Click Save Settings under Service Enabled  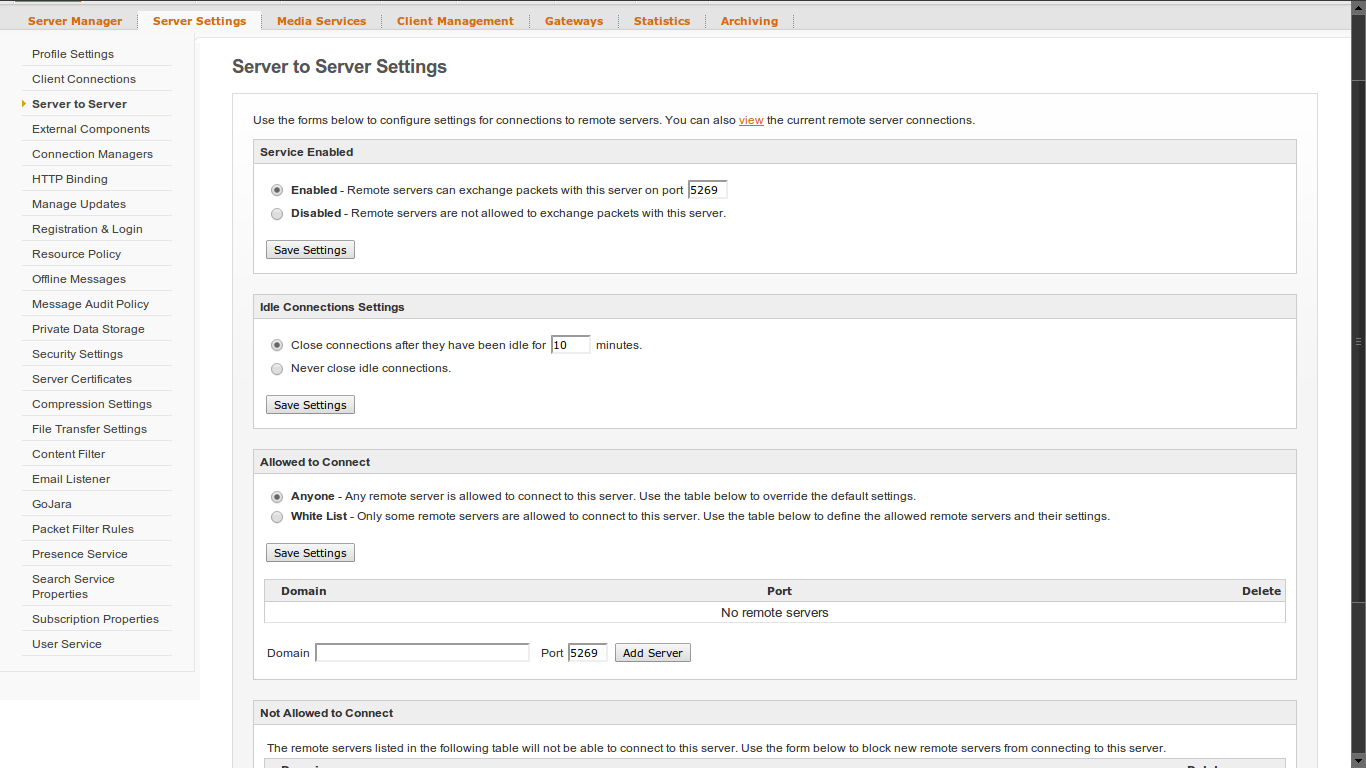pyautogui.click(x=310, y=250)
